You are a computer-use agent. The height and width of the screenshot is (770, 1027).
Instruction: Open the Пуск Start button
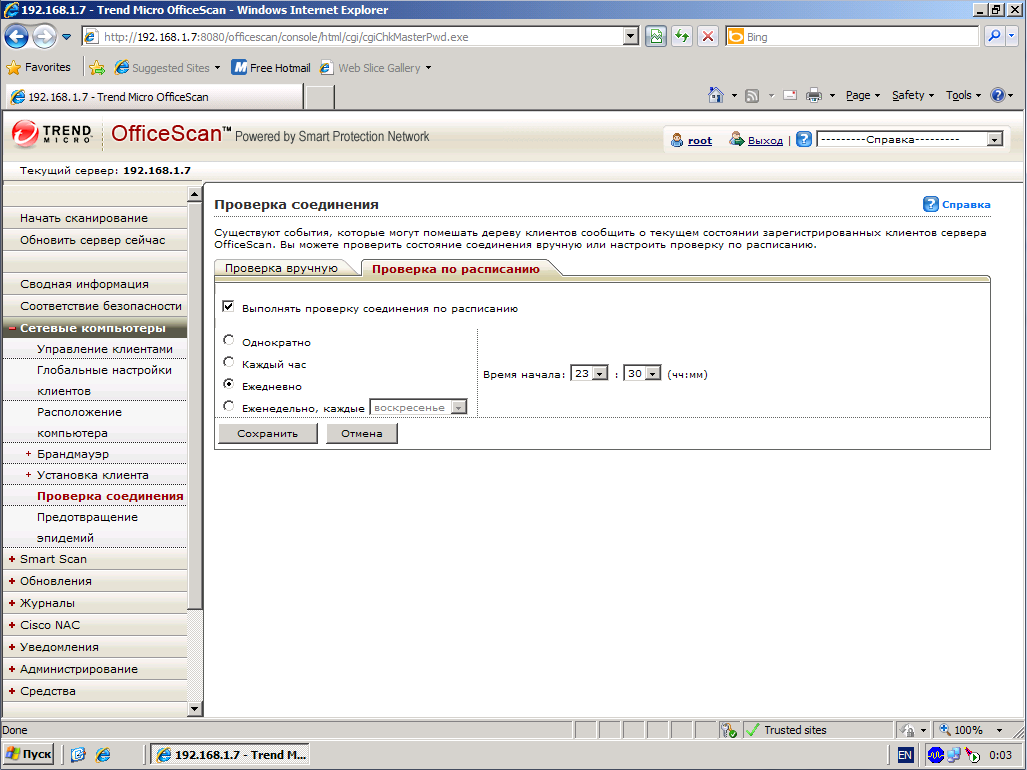(x=28, y=754)
